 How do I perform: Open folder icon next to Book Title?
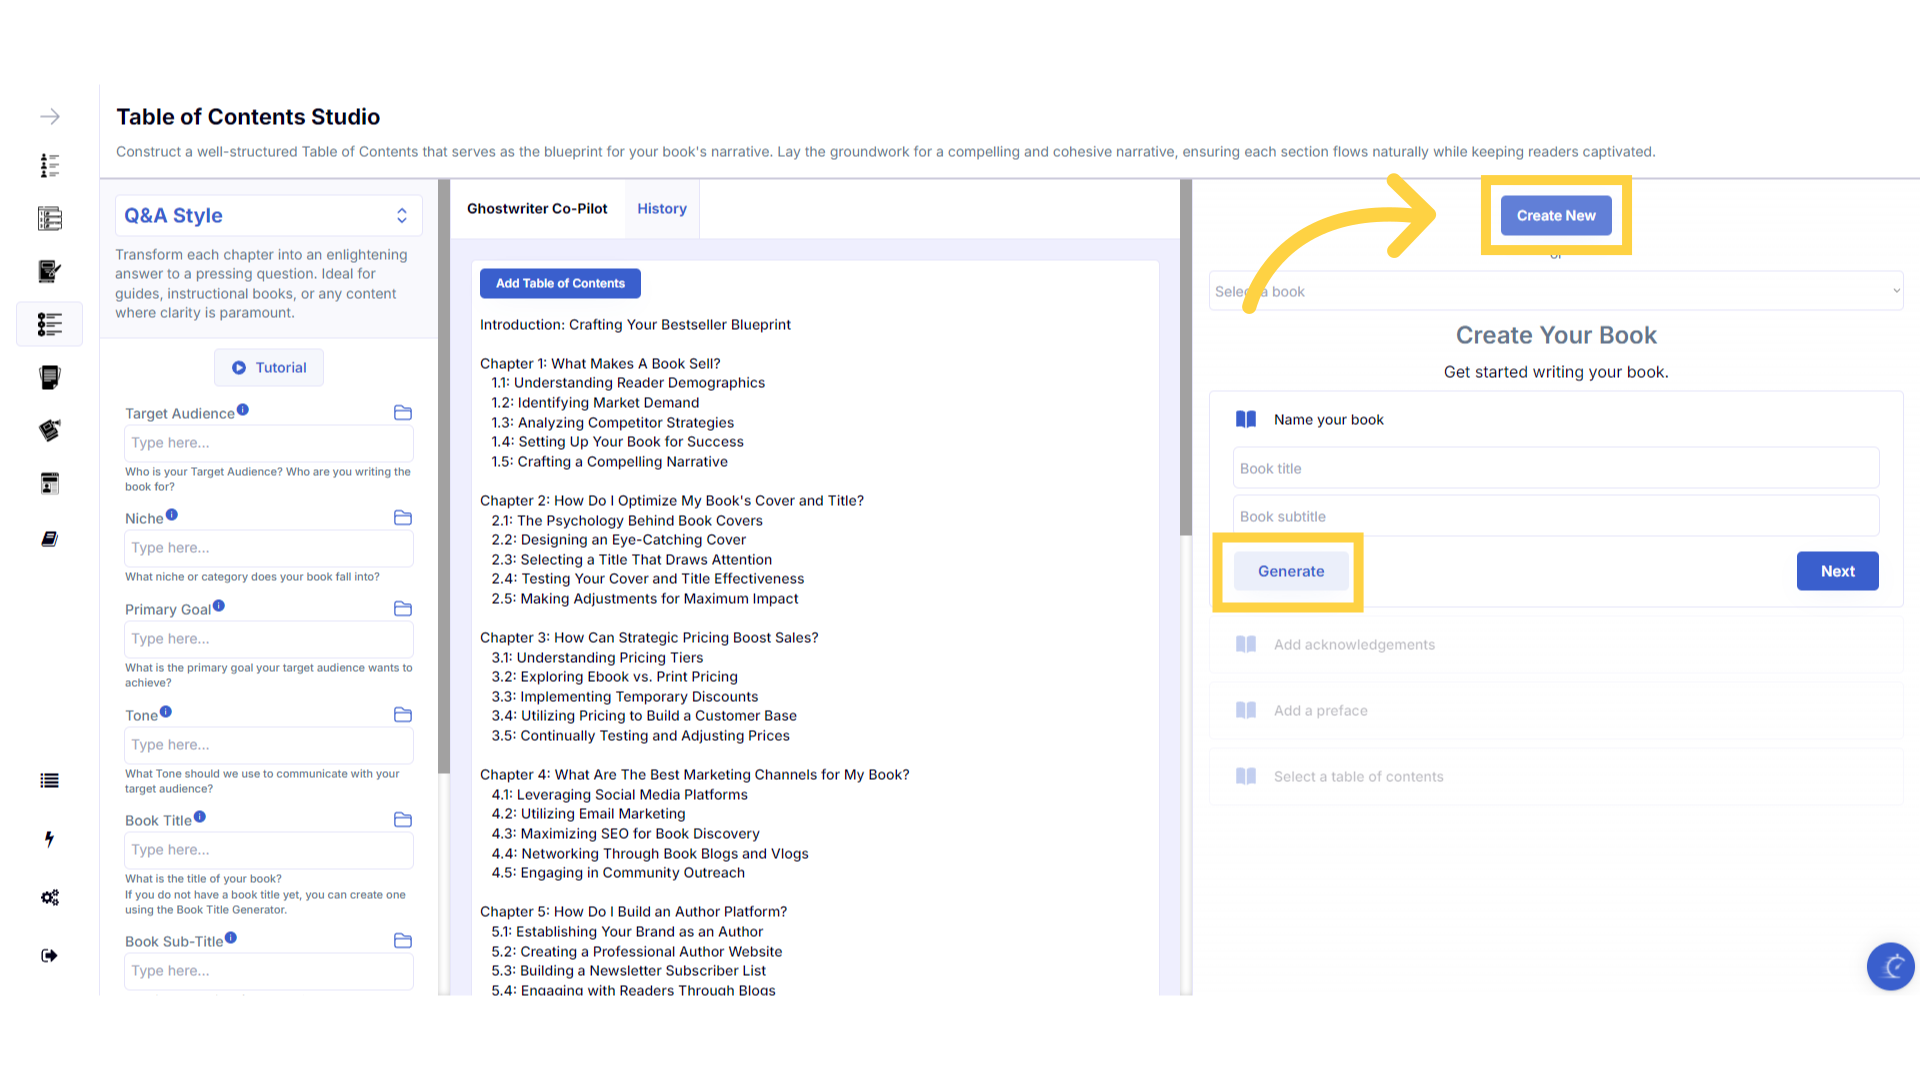click(x=403, y=820)
